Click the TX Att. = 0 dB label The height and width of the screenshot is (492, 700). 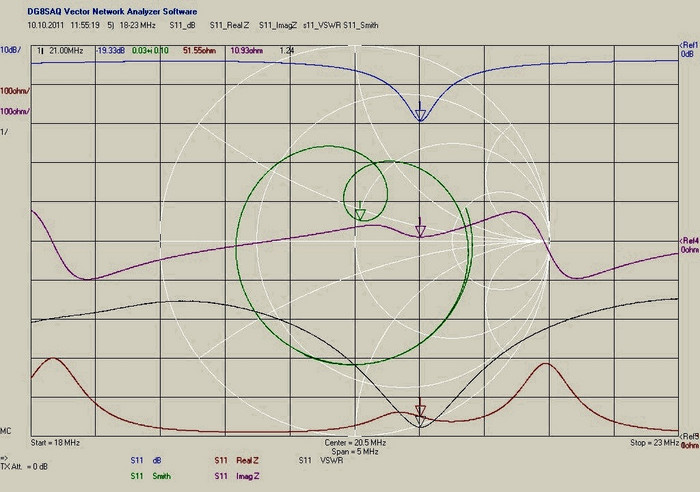pos(24,467)
